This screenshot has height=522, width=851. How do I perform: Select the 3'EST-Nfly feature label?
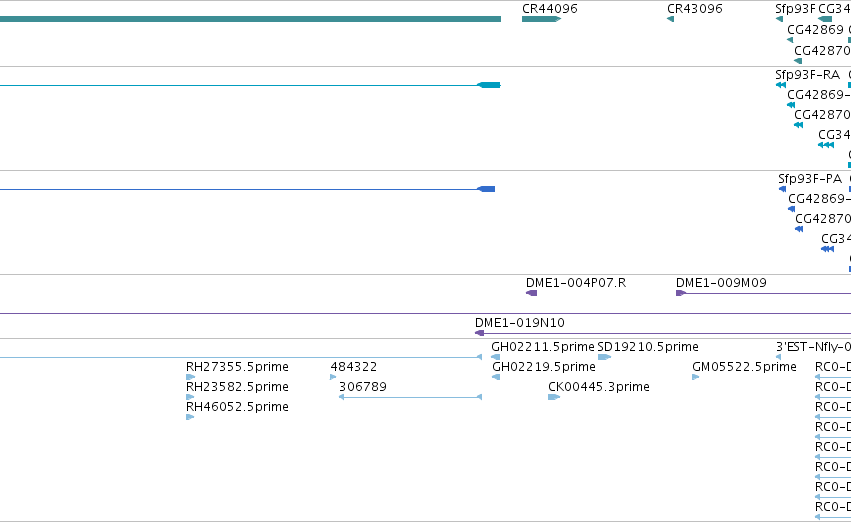click(x=814, y=347)
